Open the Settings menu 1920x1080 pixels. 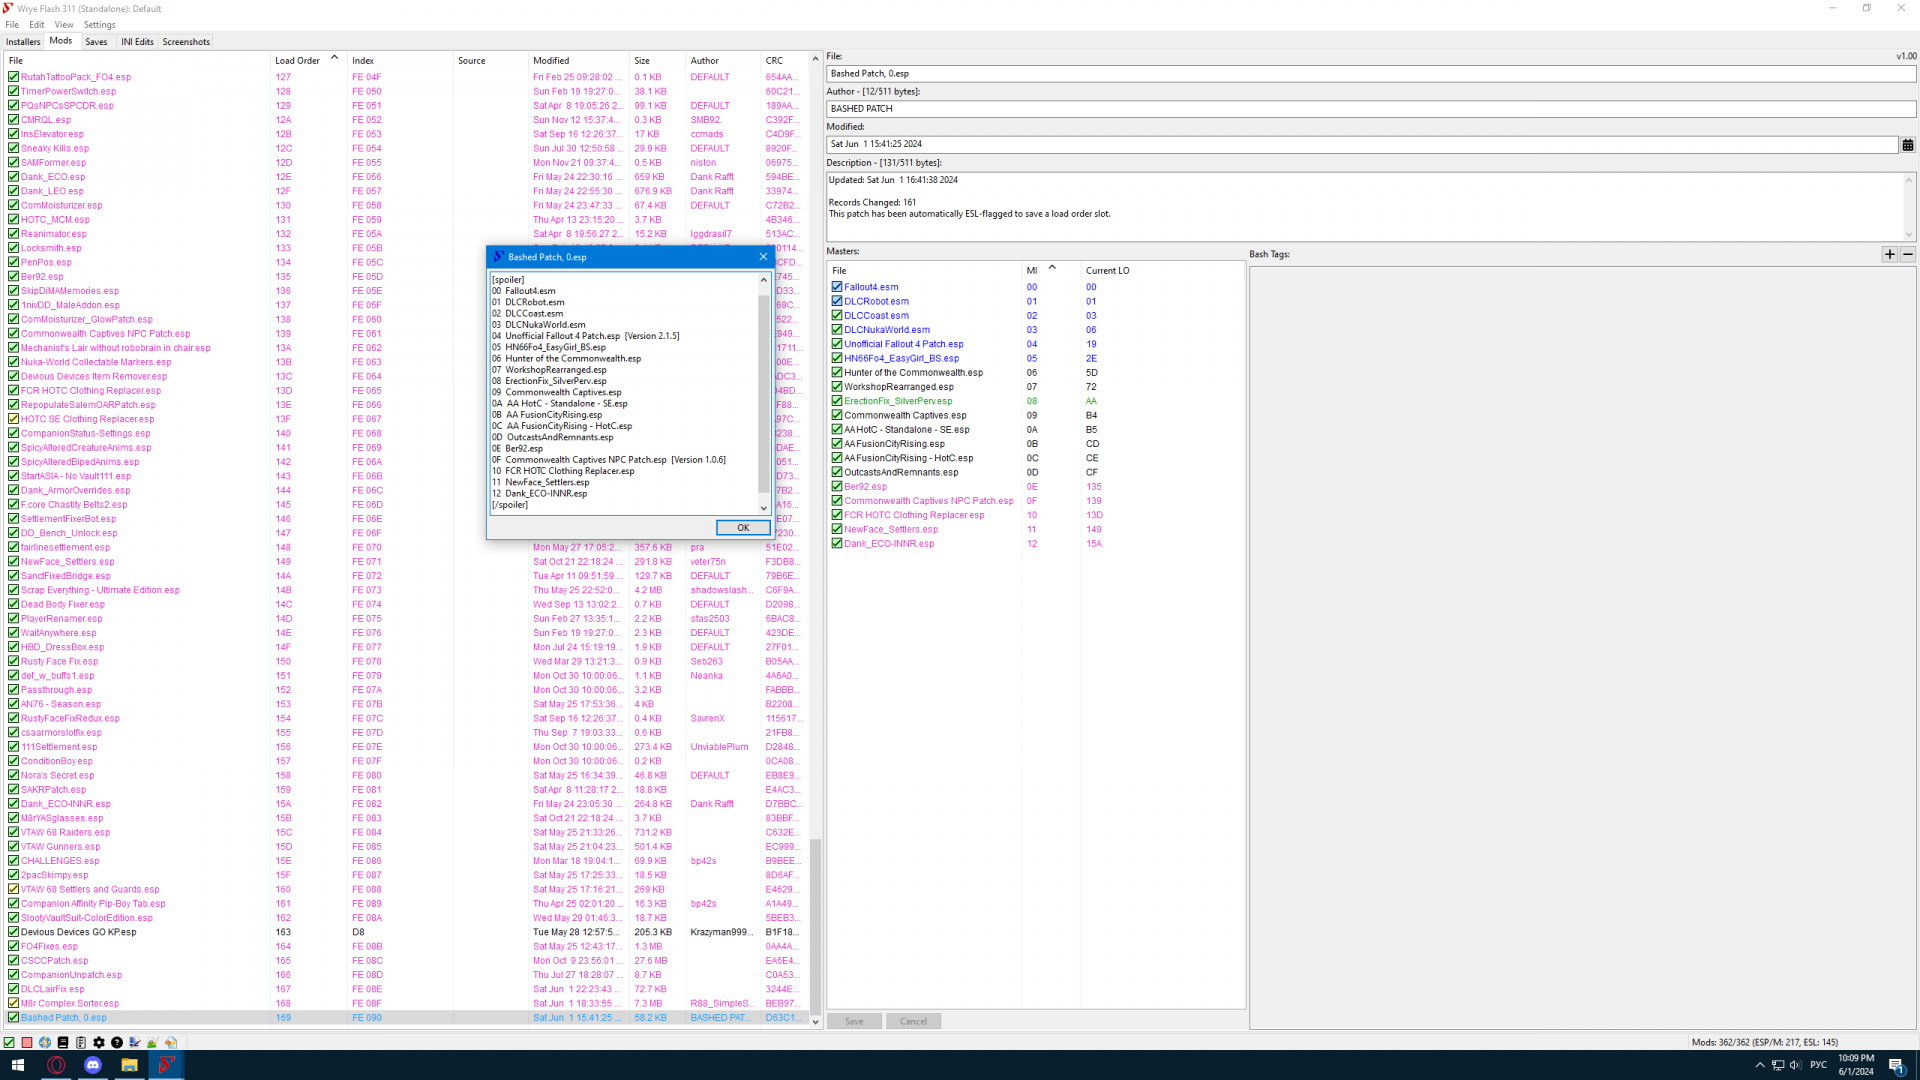[x=99, y=25]
